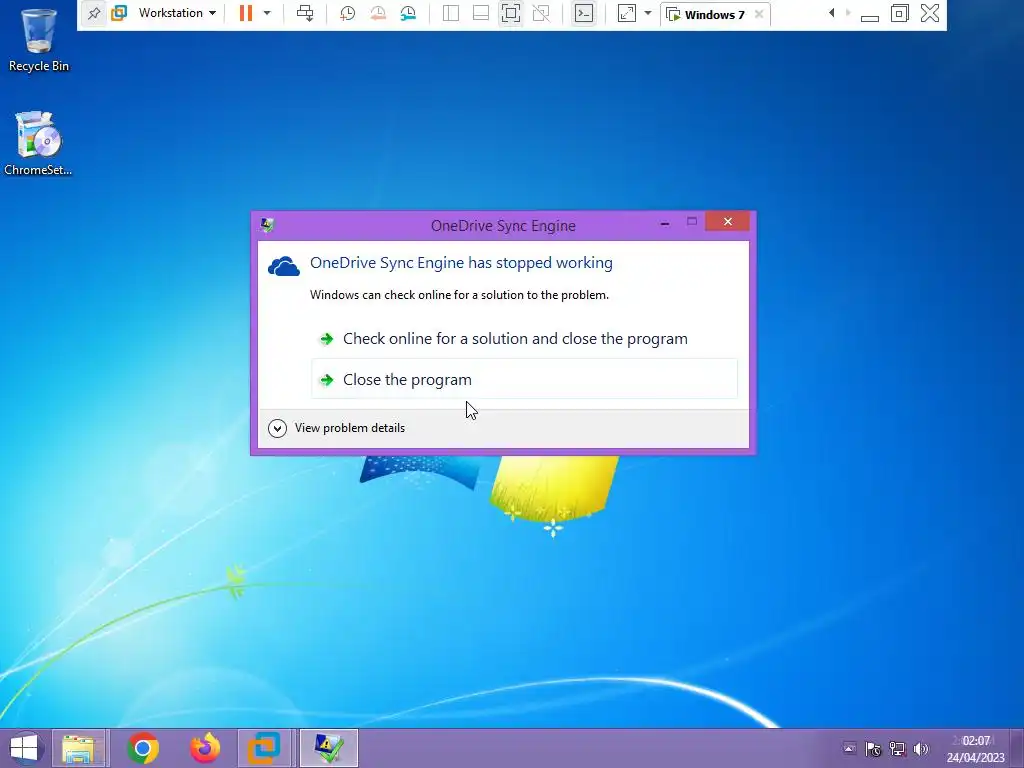1024x768 pixels.
Task: Launch Google Chrome from the taskbar
Action: coord(143,748)
